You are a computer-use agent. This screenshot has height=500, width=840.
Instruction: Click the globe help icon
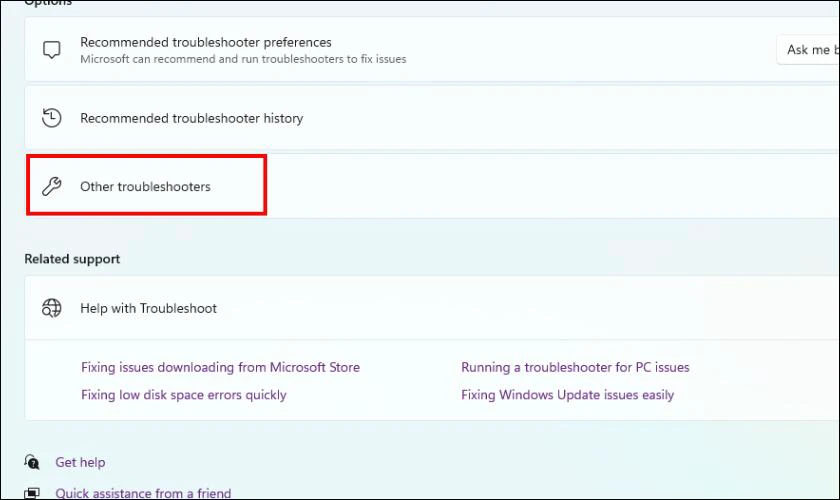[51, 308]
